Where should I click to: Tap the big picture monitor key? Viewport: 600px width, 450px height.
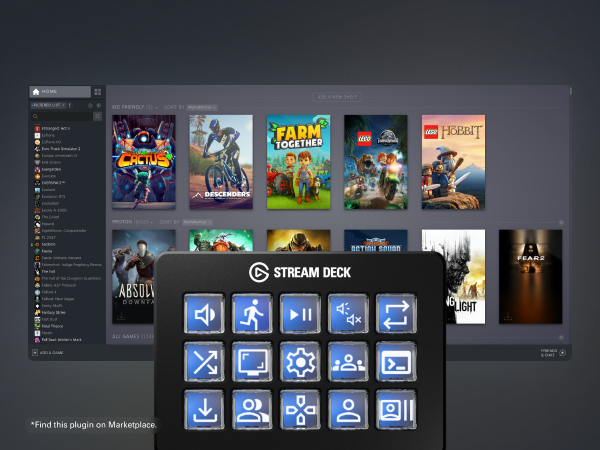252,362
